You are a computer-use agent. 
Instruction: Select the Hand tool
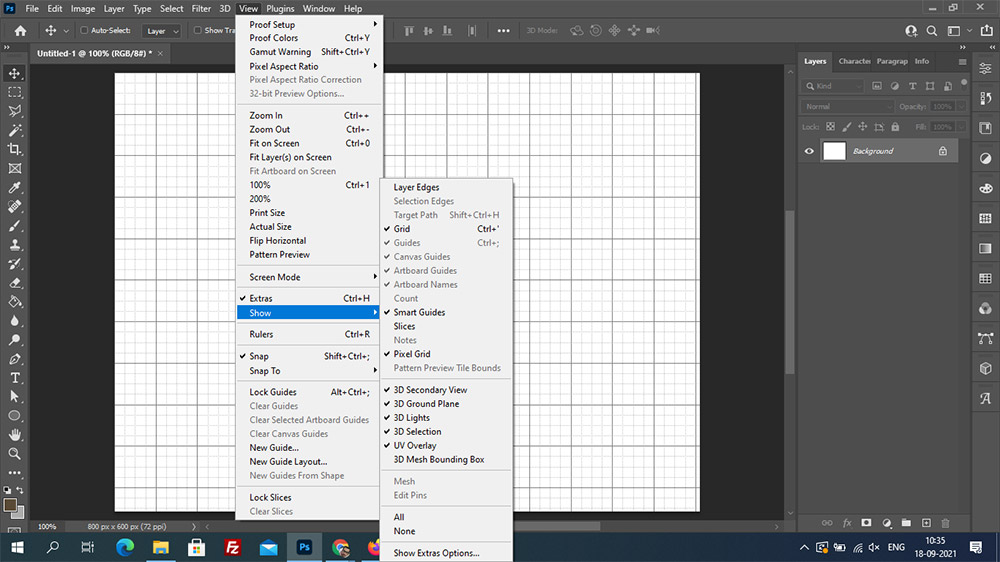(14, 435)
